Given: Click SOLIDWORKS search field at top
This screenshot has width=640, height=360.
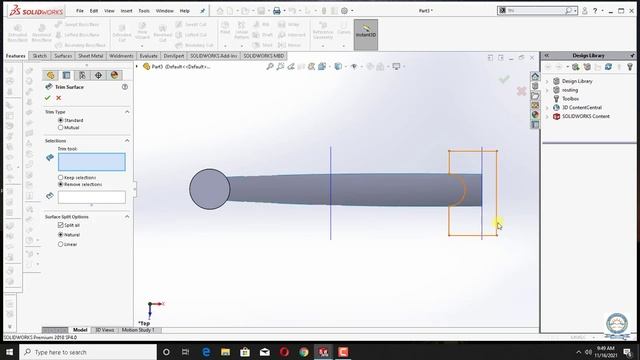Looking at the screenshot, I should point(537,11).
